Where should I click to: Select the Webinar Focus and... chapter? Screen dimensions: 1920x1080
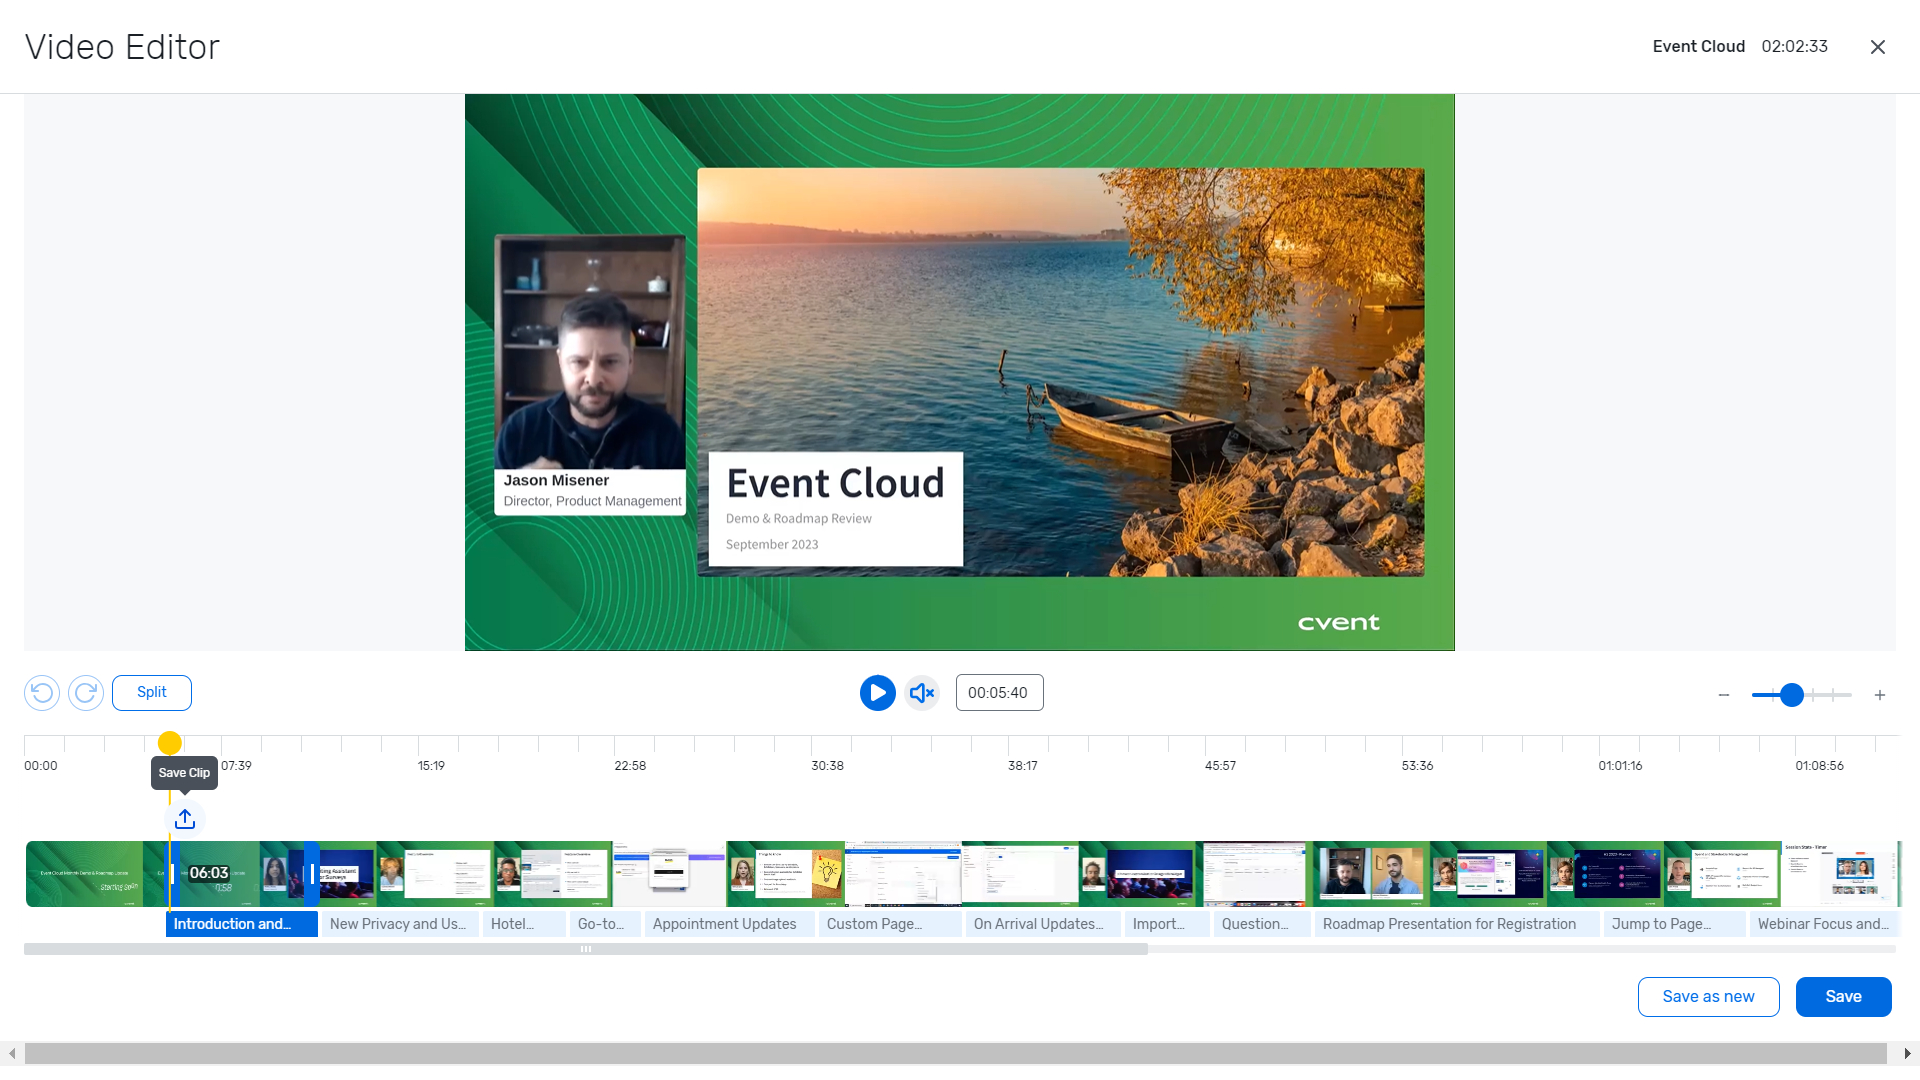[x=1825, y=924]
